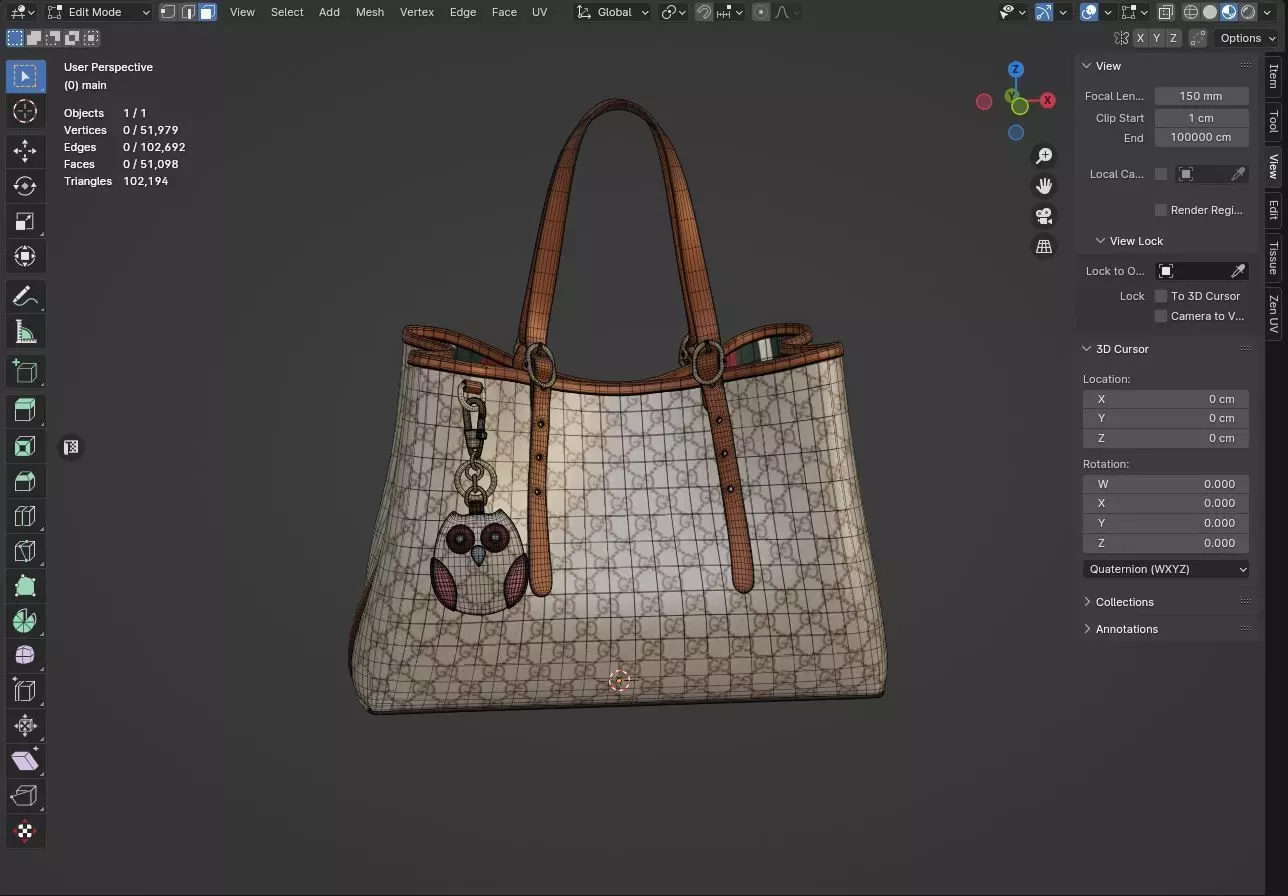Click the Focal Length 150 mm field
Screen dimensions: 1288x896
pyautogui.click(x=1201, y=96)
